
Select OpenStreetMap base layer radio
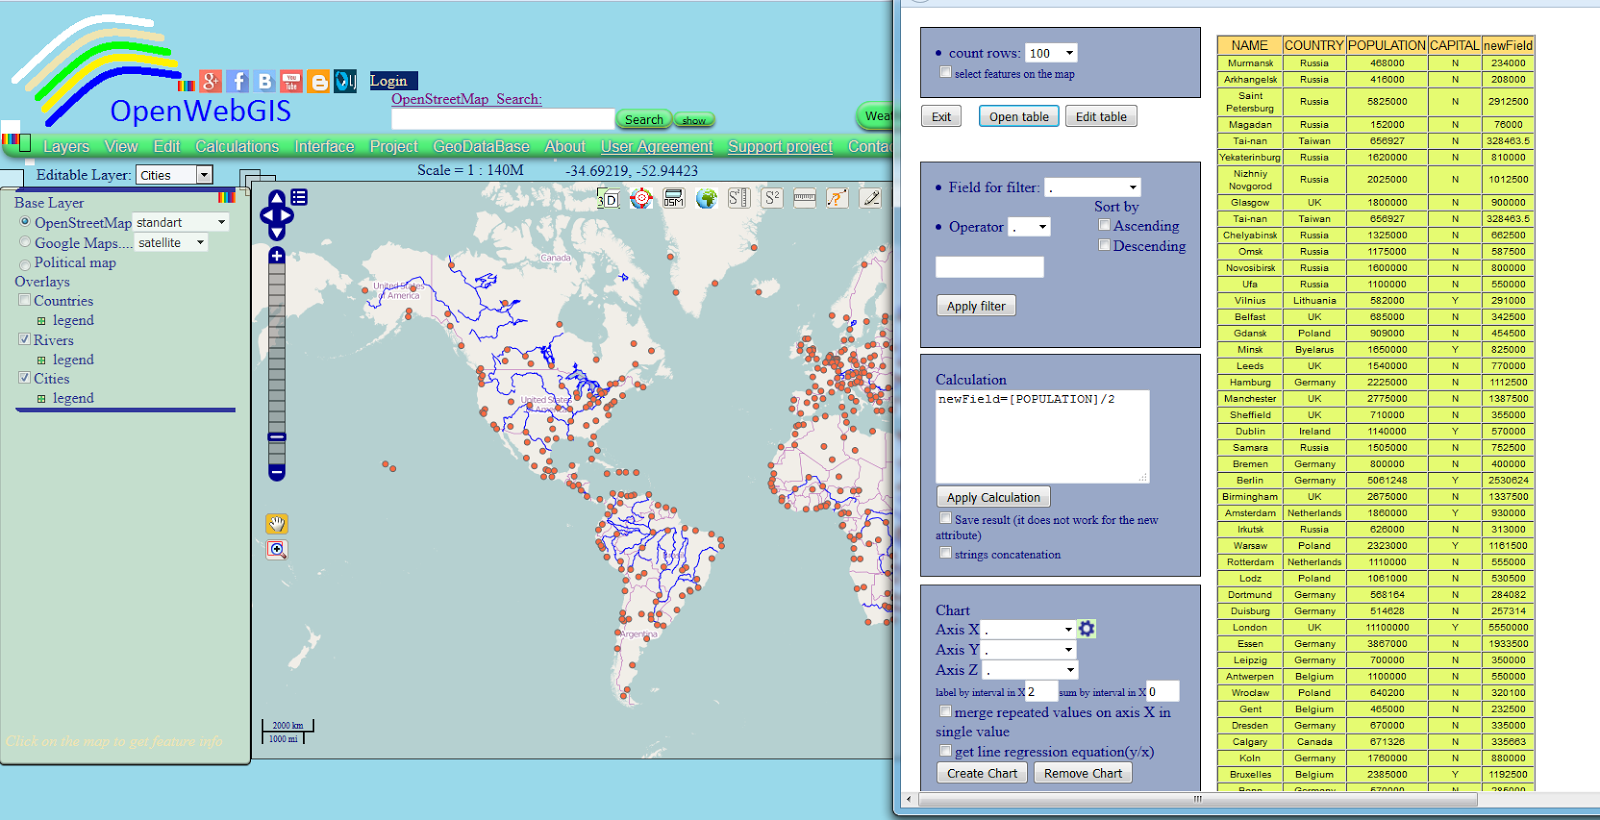pos(25,221)
